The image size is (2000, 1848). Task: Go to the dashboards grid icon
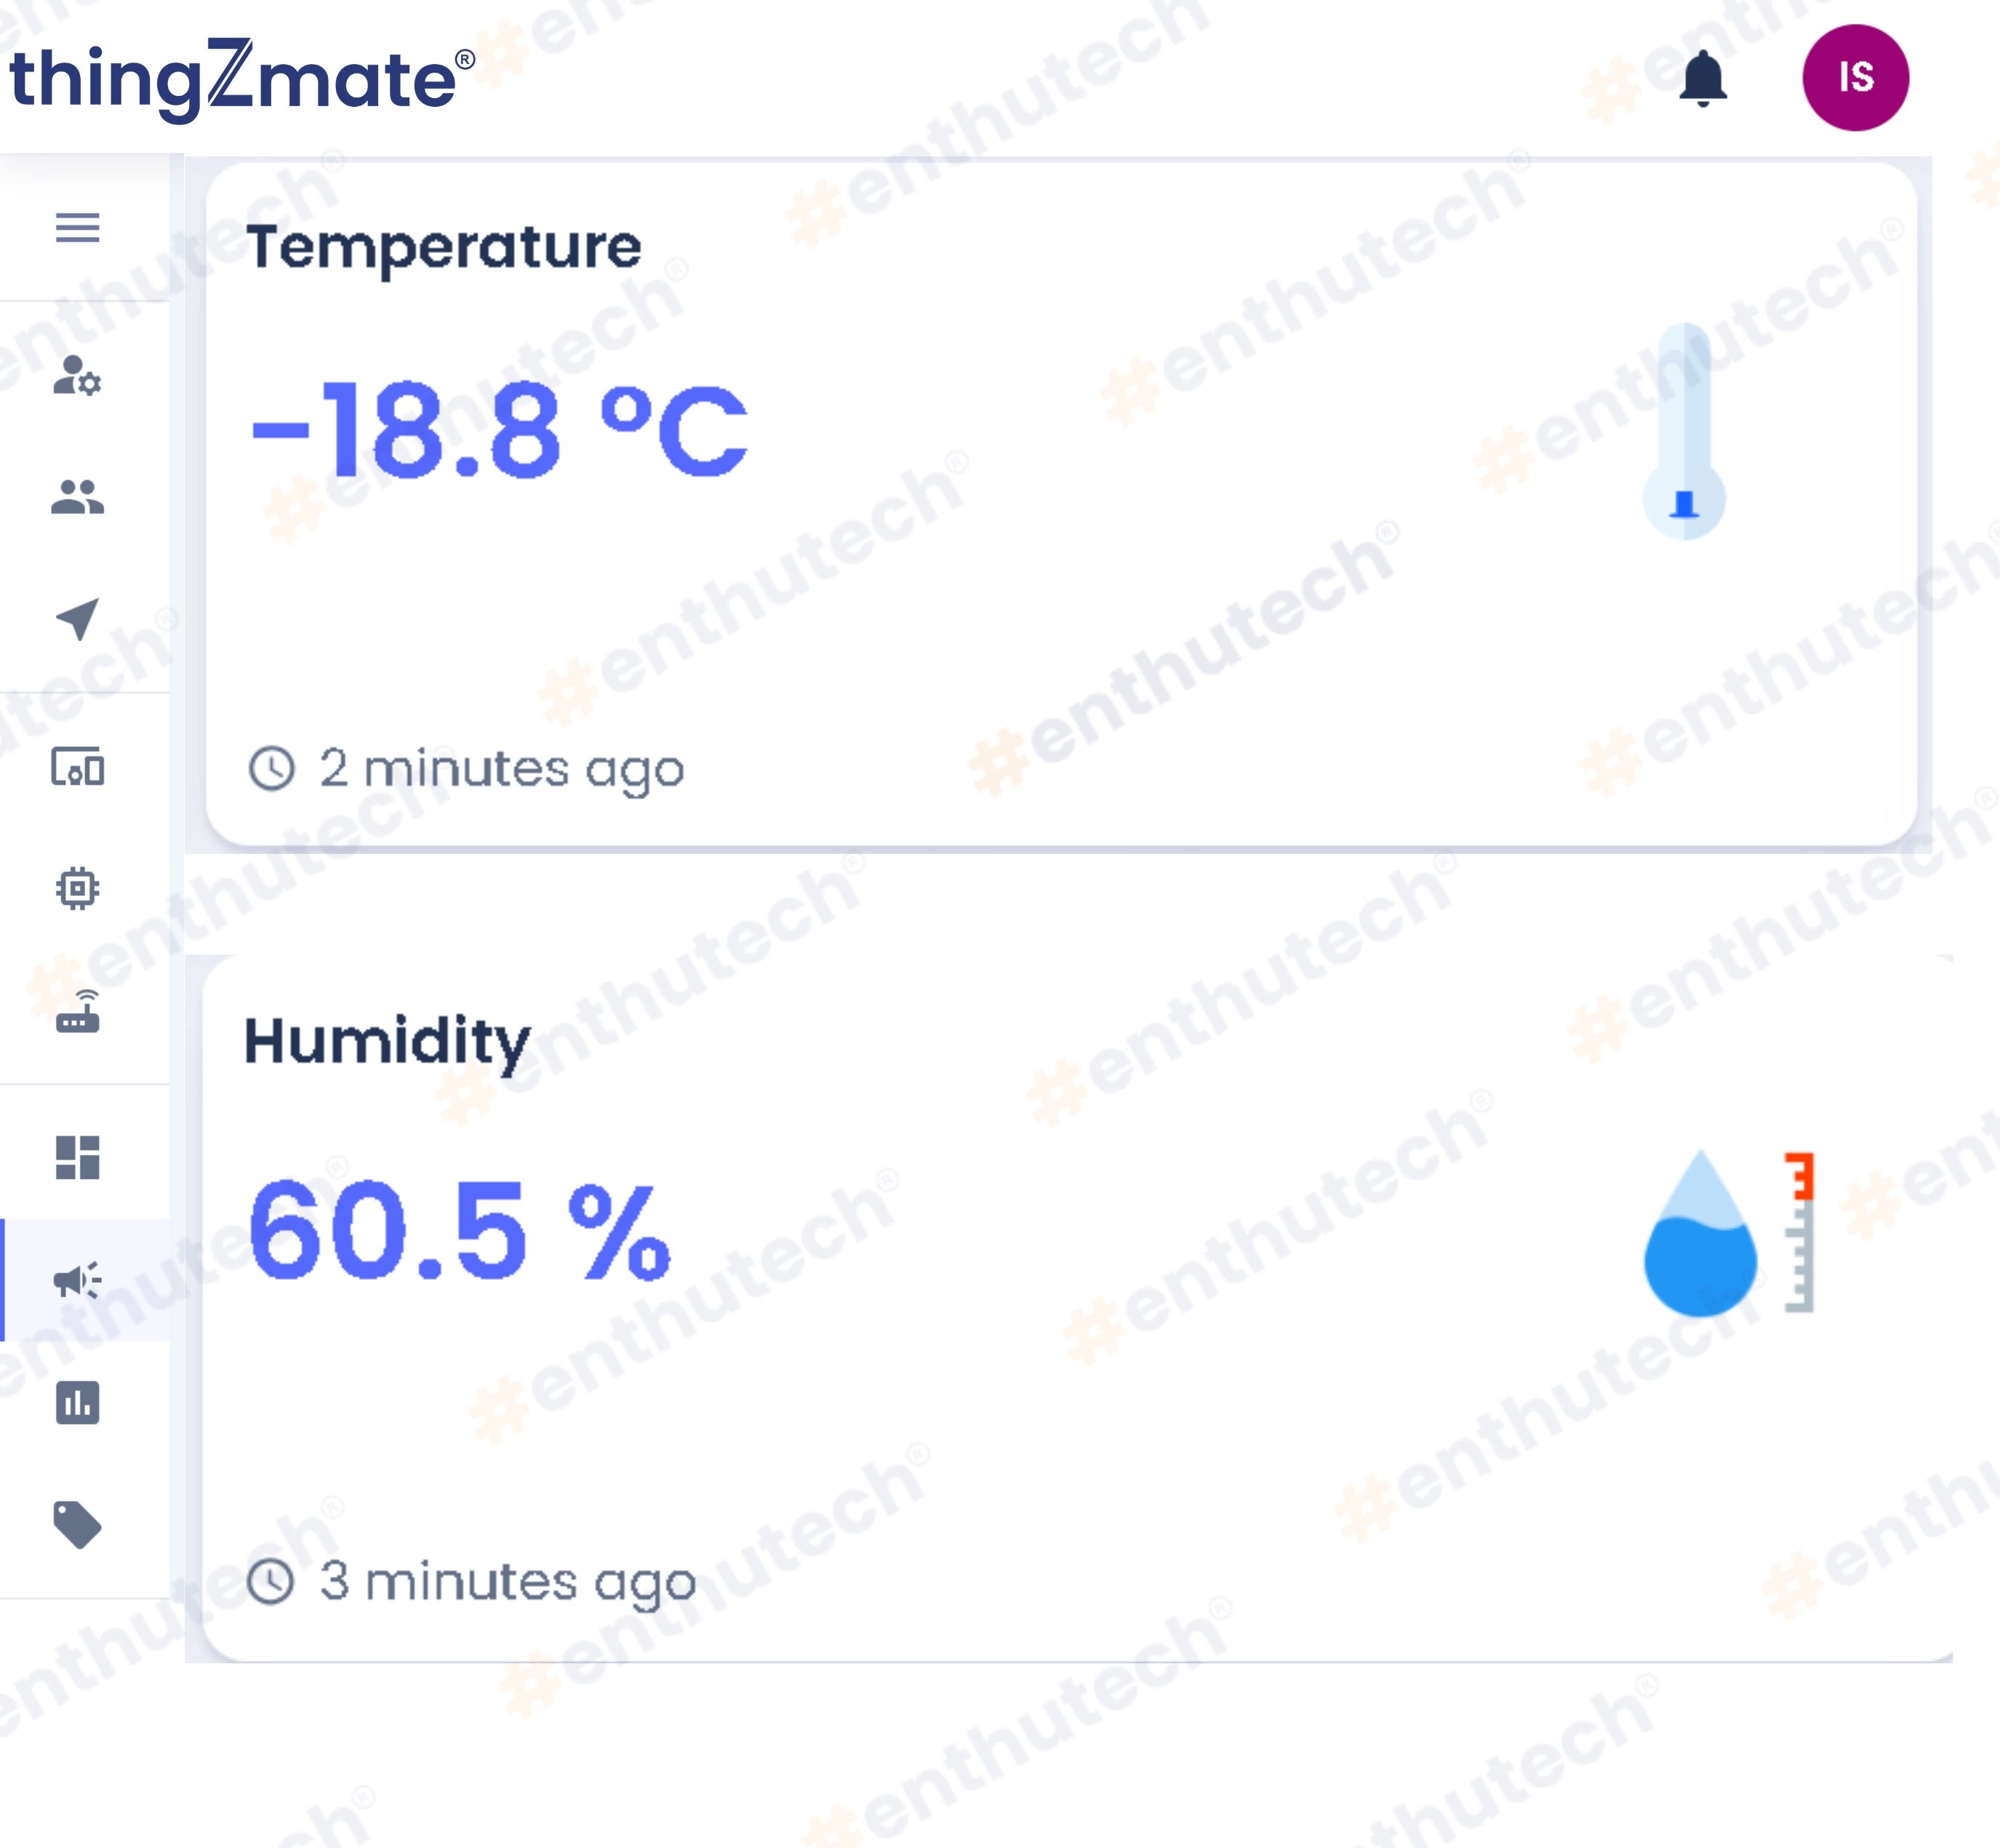pos(77,1158)
